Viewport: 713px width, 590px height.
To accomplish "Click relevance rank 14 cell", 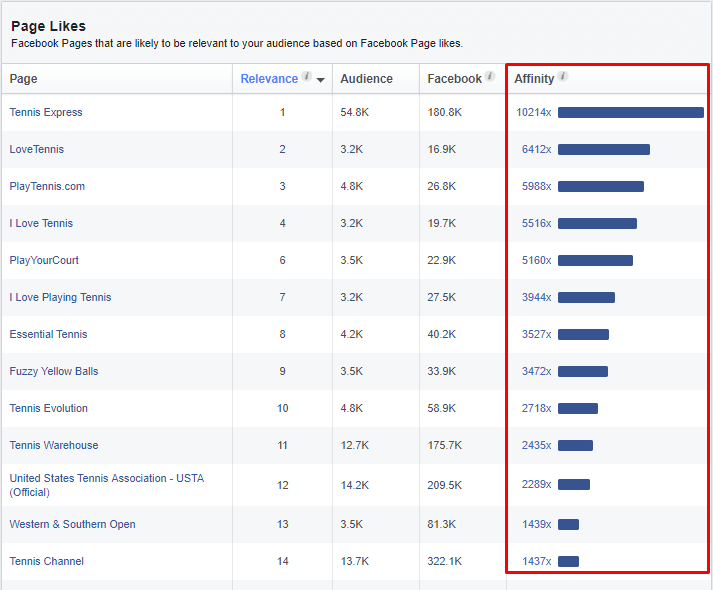I will click(x=282, y=561).
